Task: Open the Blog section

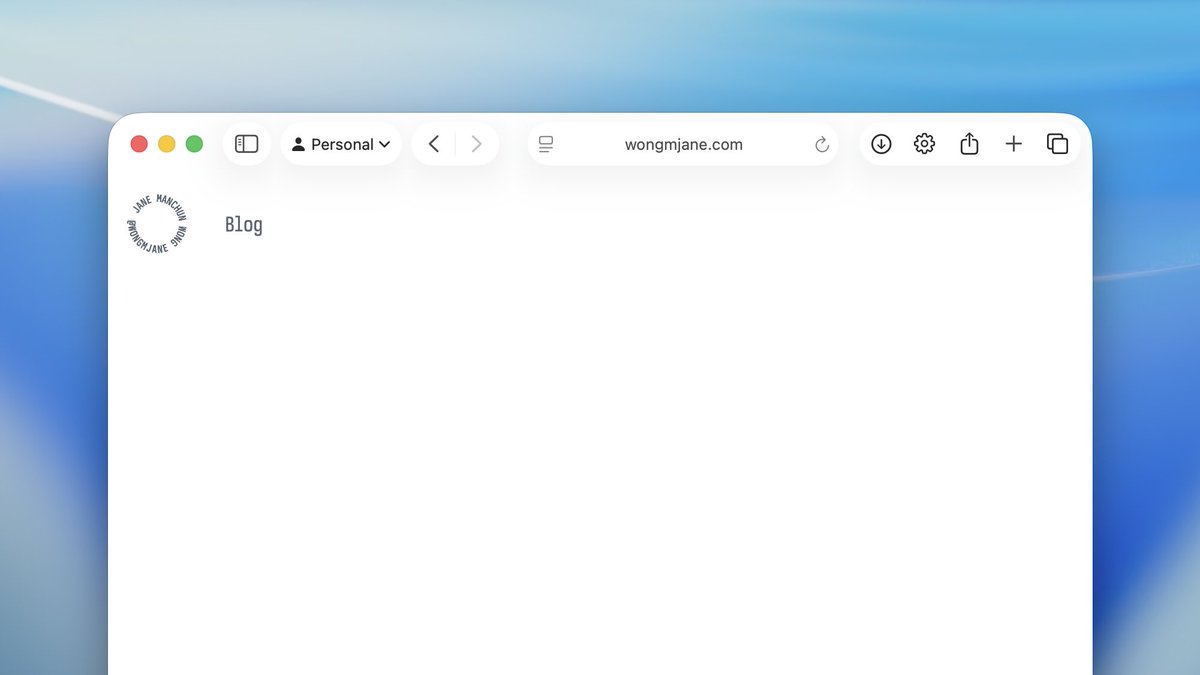Action: [243, 224]
